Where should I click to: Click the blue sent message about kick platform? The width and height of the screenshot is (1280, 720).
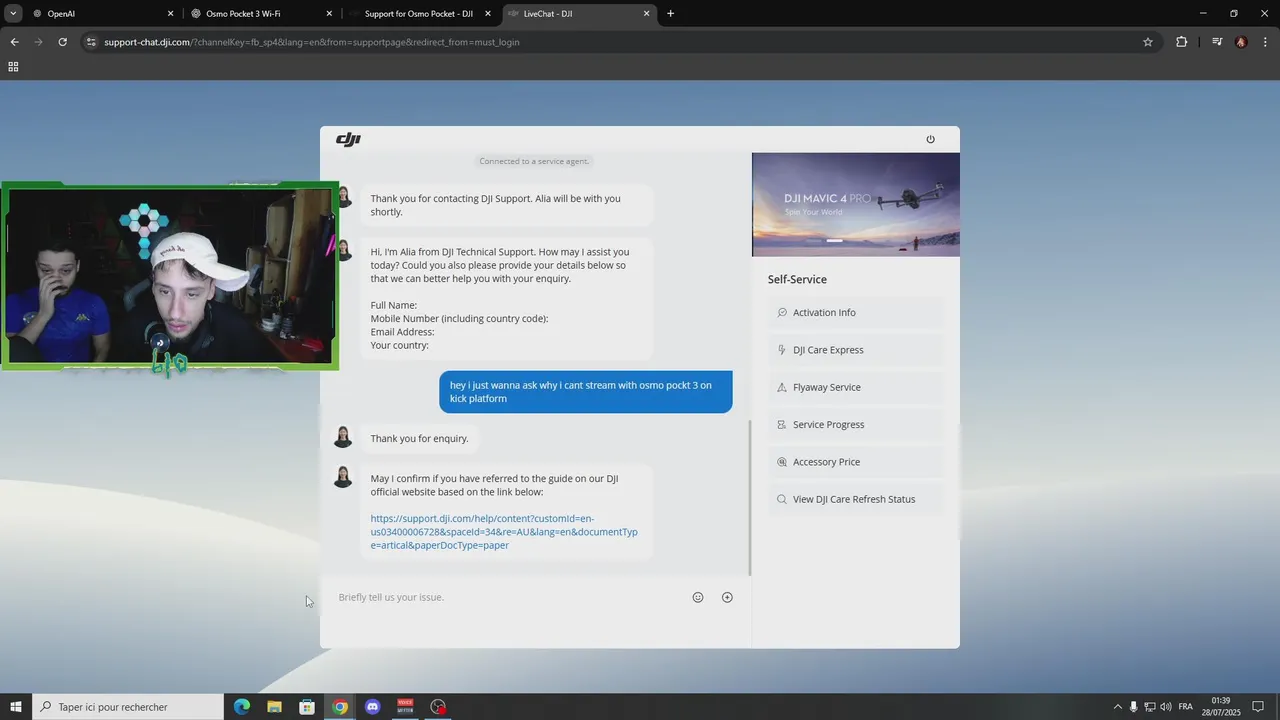click(586, 392)
